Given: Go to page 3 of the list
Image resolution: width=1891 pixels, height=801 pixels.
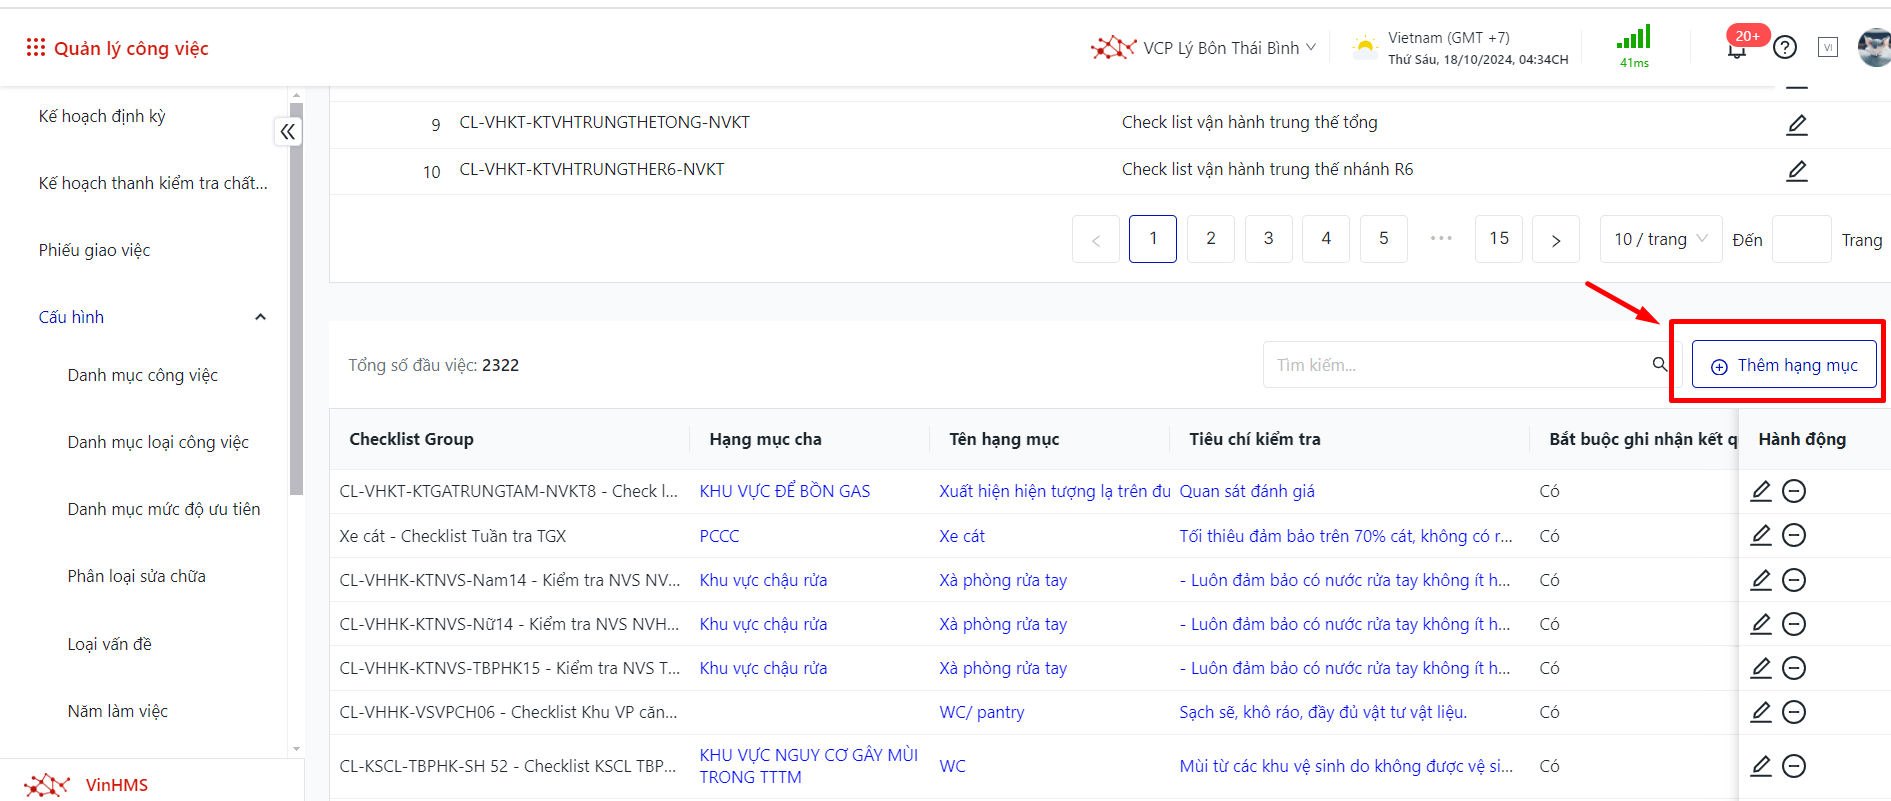Looking at the screenshot, I should click(x=1268, y=239).
